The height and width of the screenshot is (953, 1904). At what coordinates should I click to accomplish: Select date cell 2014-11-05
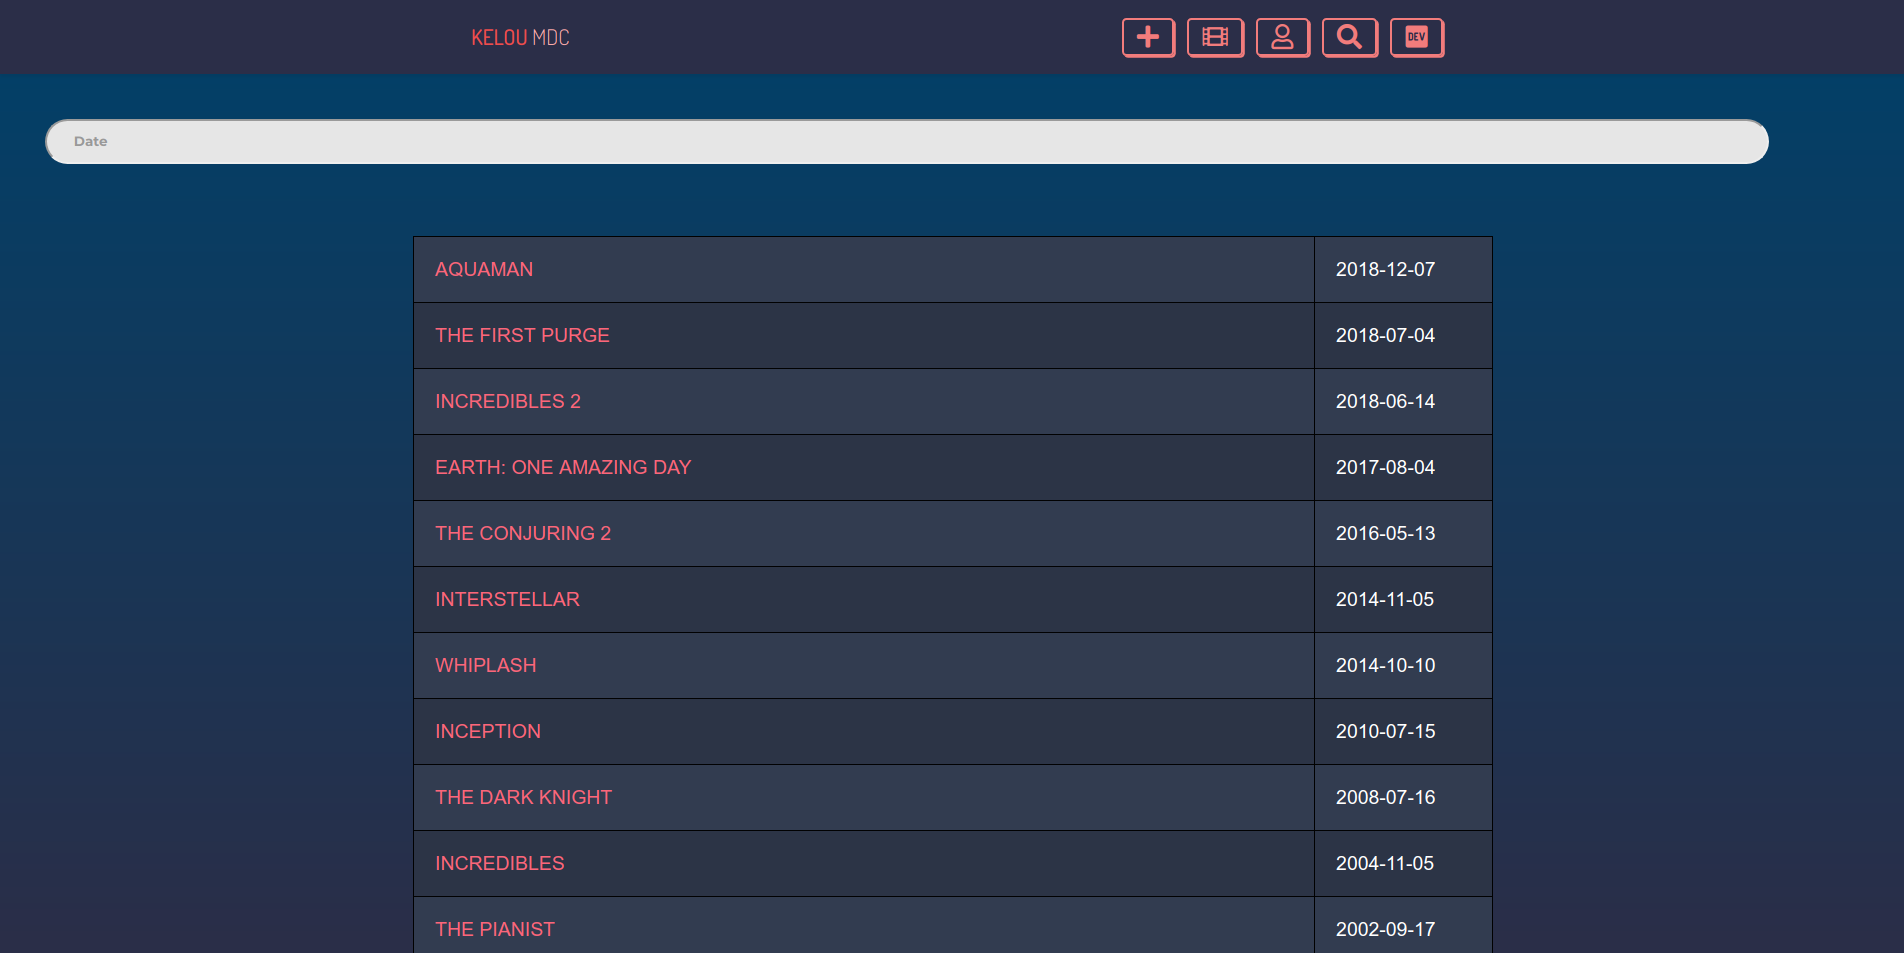click(x=1403, y=600)
